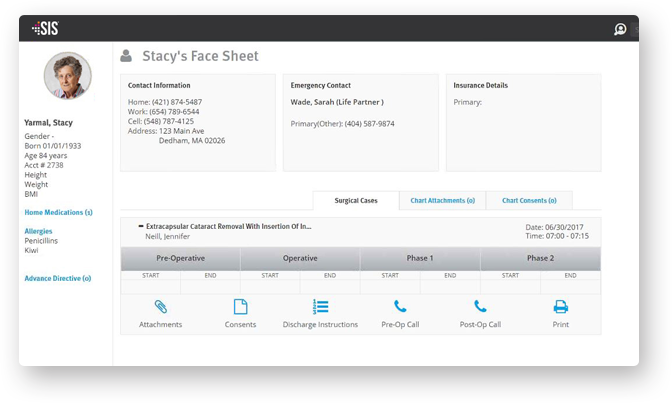This screenshot has width=672, height=403.
Task: Click the Contact Information heading
Action: click(x=159, y=85)
